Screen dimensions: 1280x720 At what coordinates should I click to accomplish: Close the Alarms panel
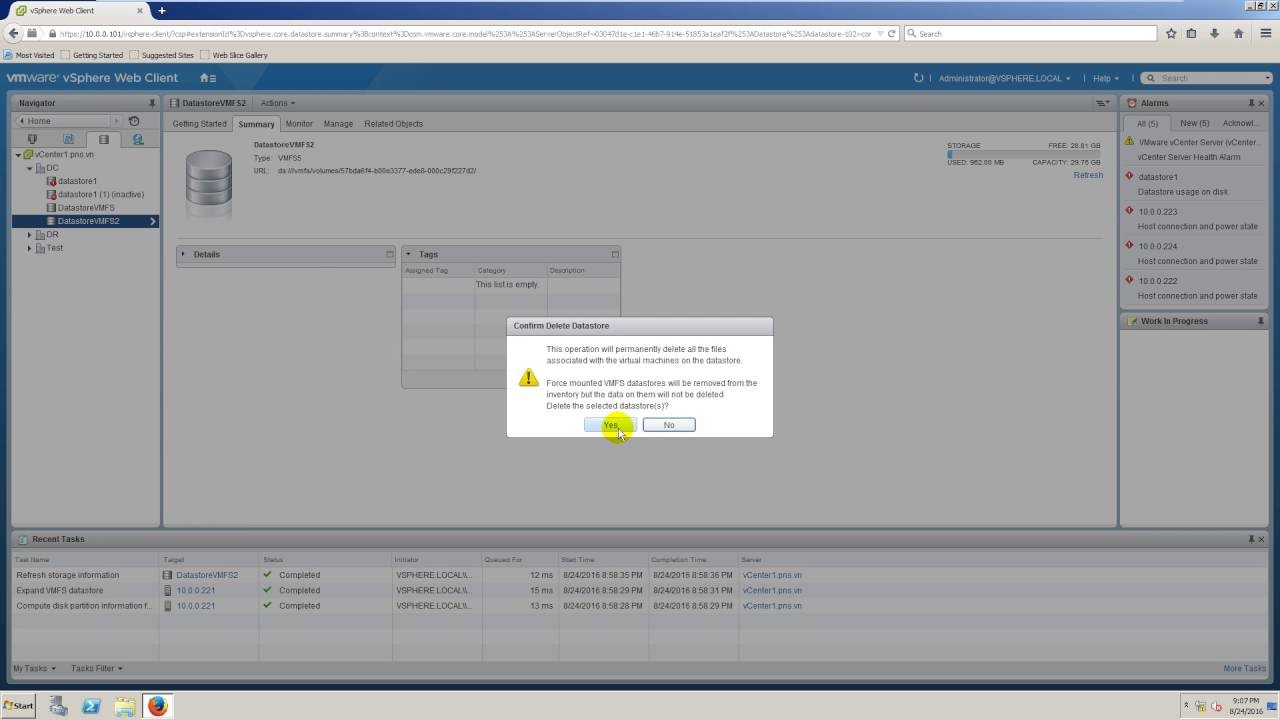click(x=1261, y=103)
